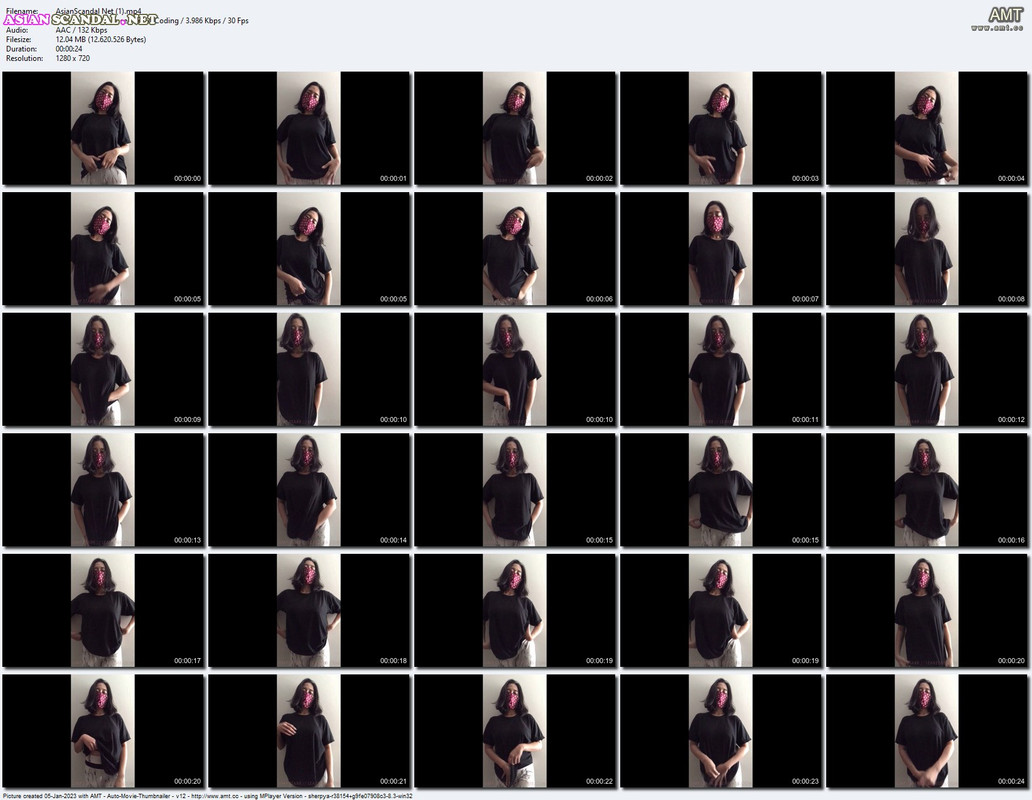Click the resolution value "1280 x 720"

coord(73,58)
